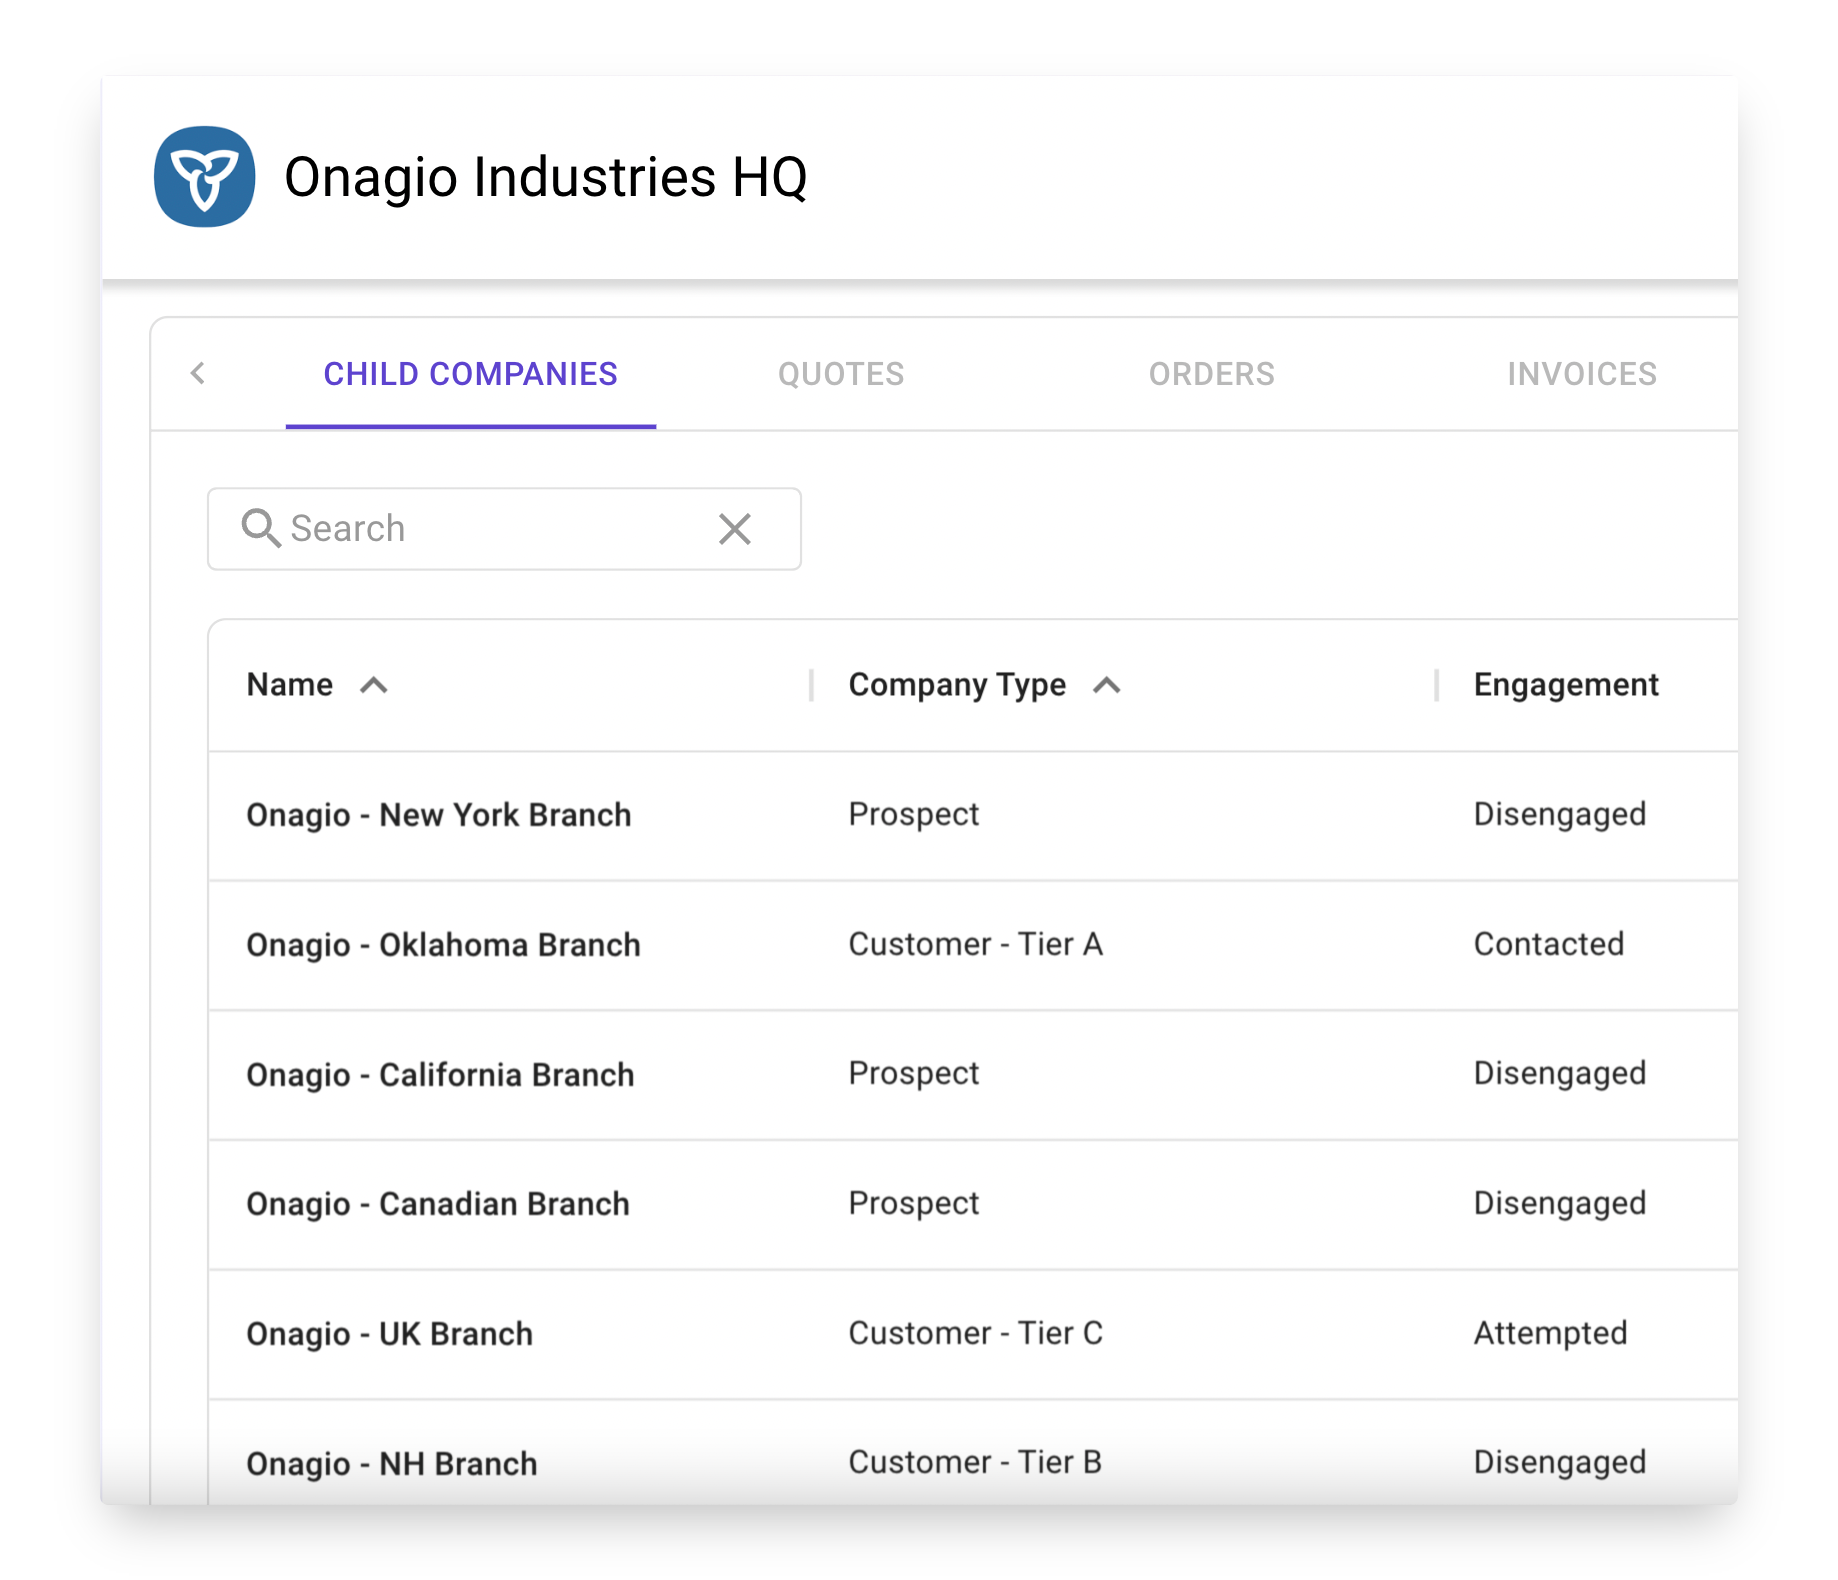Image resolution: width=1838 pixels, height=1580 pixels.
Task: Clear the search field with X
Action: 735,529
